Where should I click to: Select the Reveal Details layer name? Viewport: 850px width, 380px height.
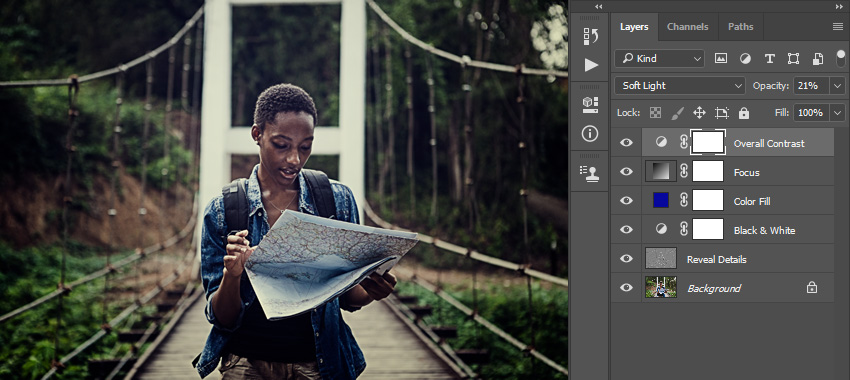[x=717, y=259]
